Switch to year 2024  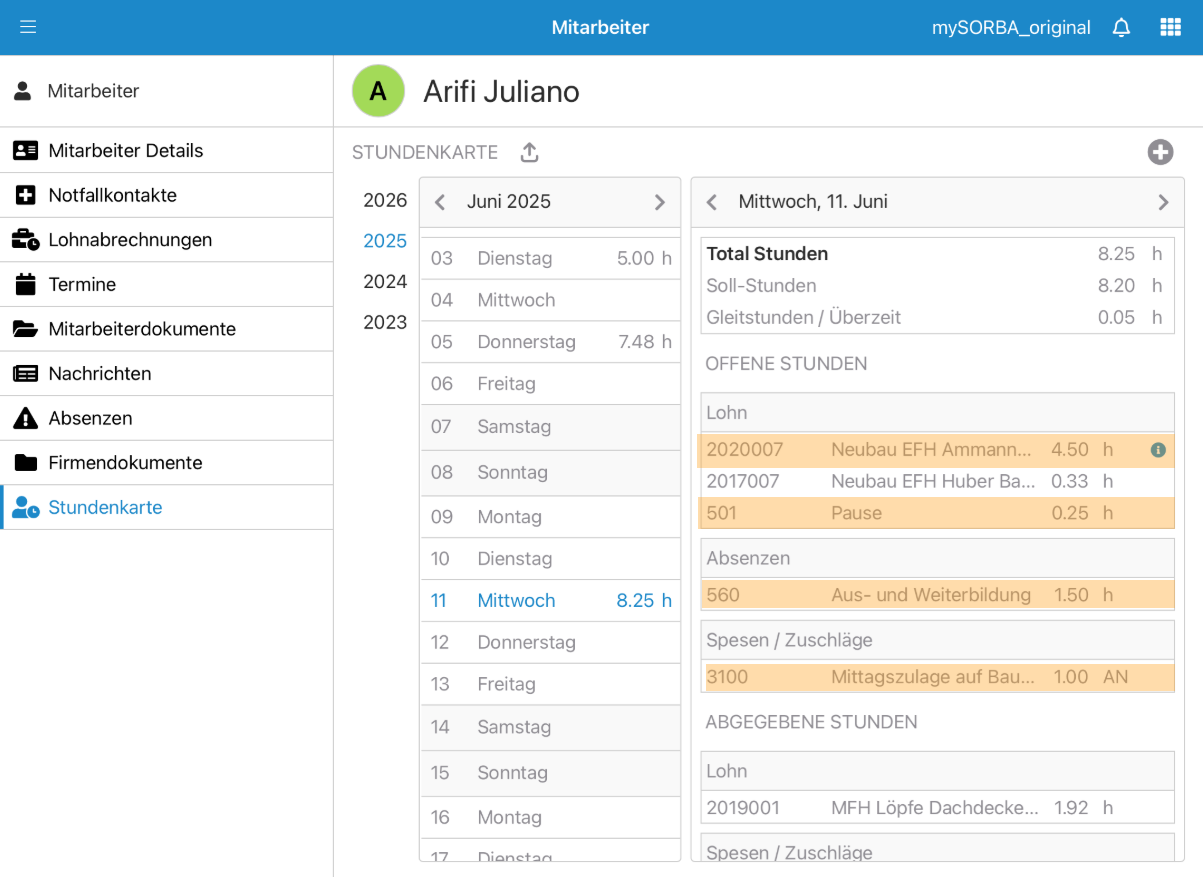385,282
